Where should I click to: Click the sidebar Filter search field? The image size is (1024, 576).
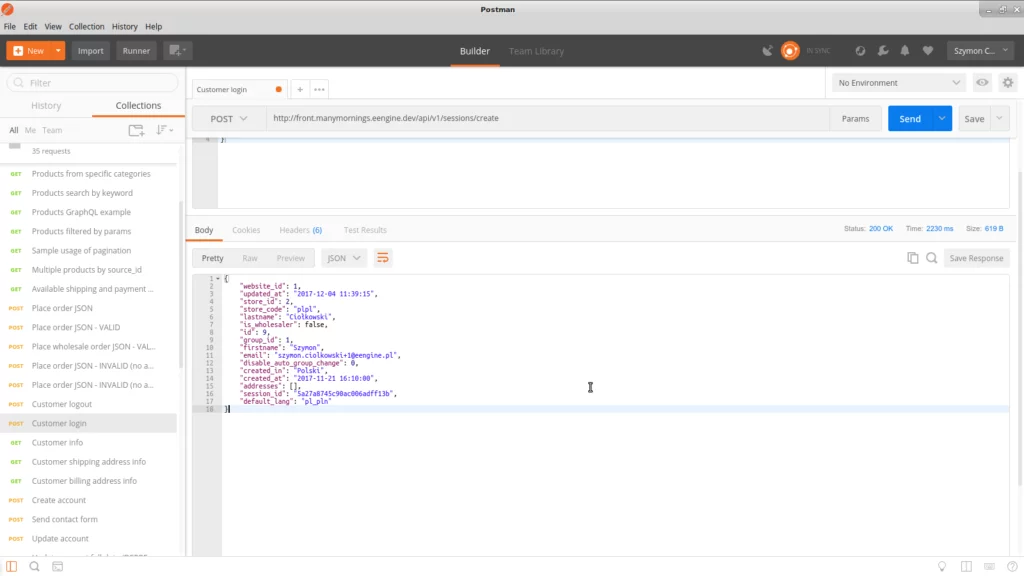click(x=93, y=83)
